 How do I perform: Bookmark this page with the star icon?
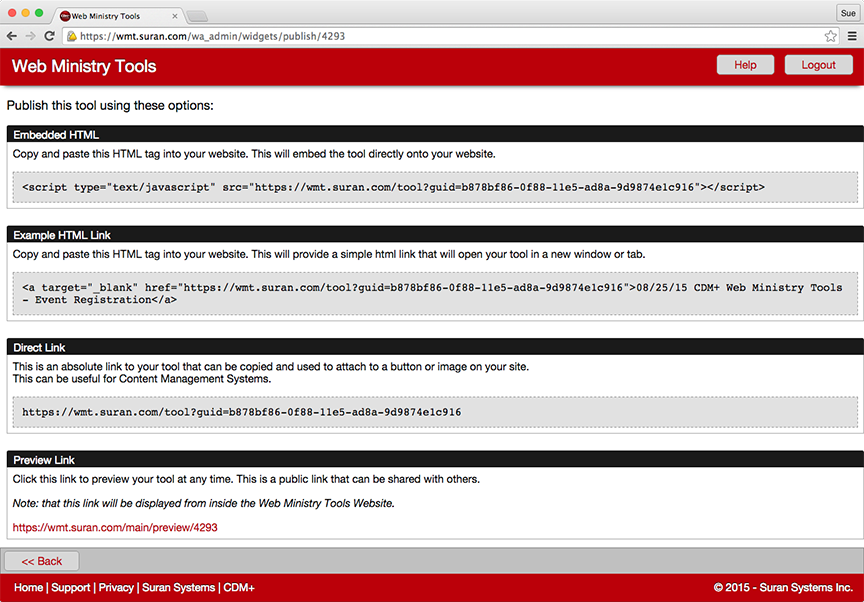(x=830, y=36)
